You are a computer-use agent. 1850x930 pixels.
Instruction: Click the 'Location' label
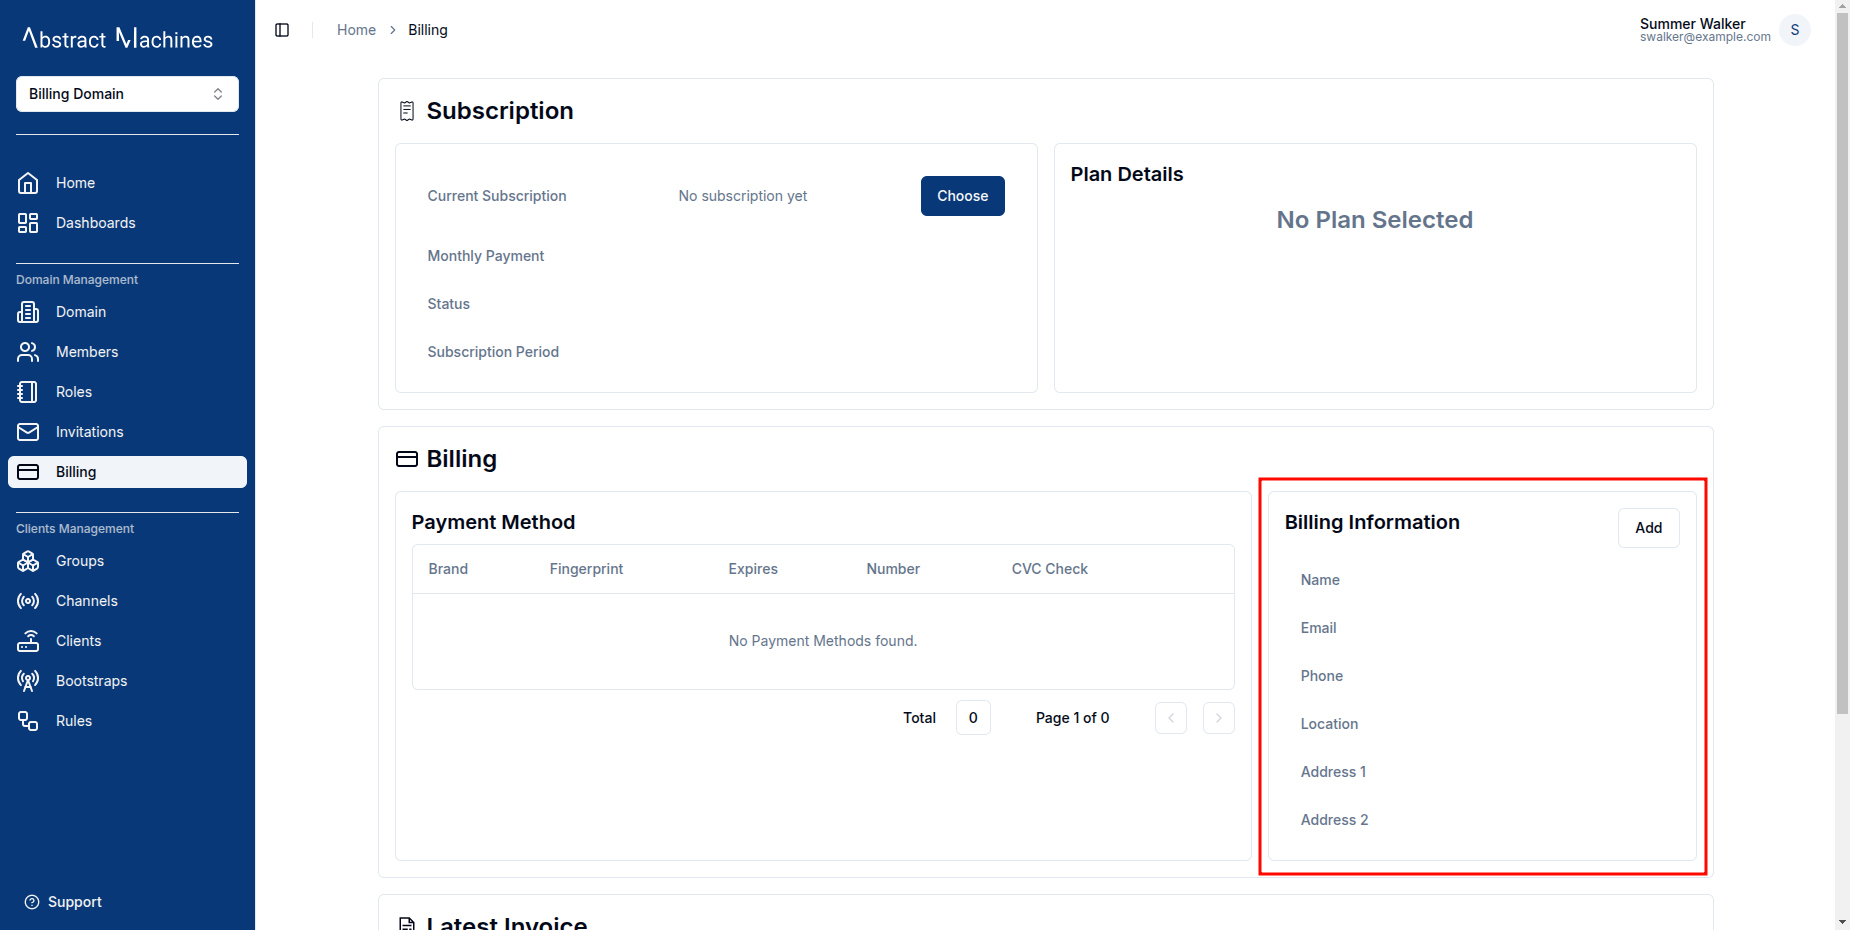pos(1329,724)
